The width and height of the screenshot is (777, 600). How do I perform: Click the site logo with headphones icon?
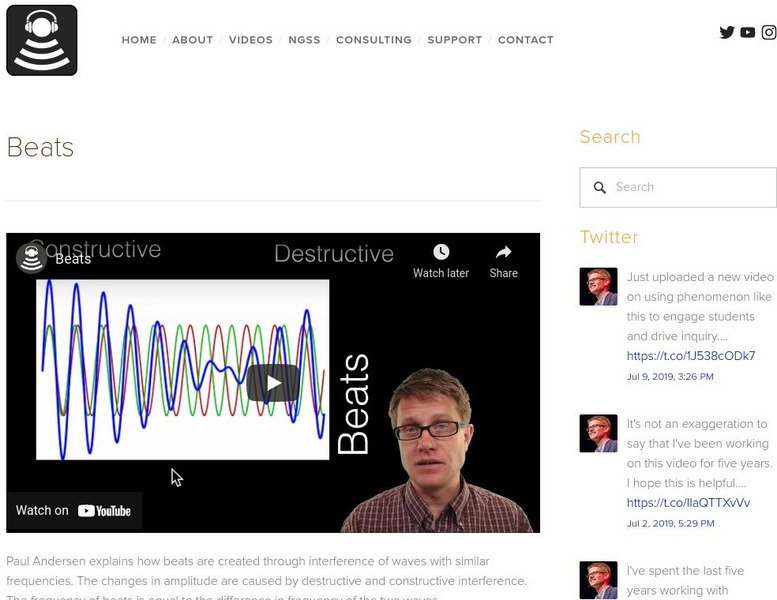pos(42,40)
